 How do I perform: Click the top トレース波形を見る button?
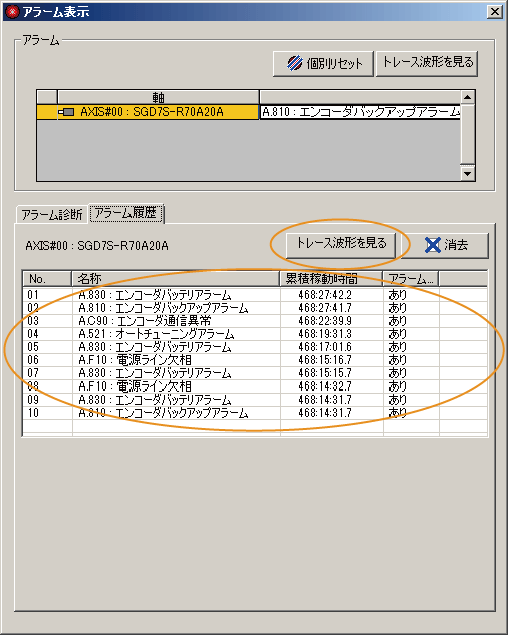point(427,63)
